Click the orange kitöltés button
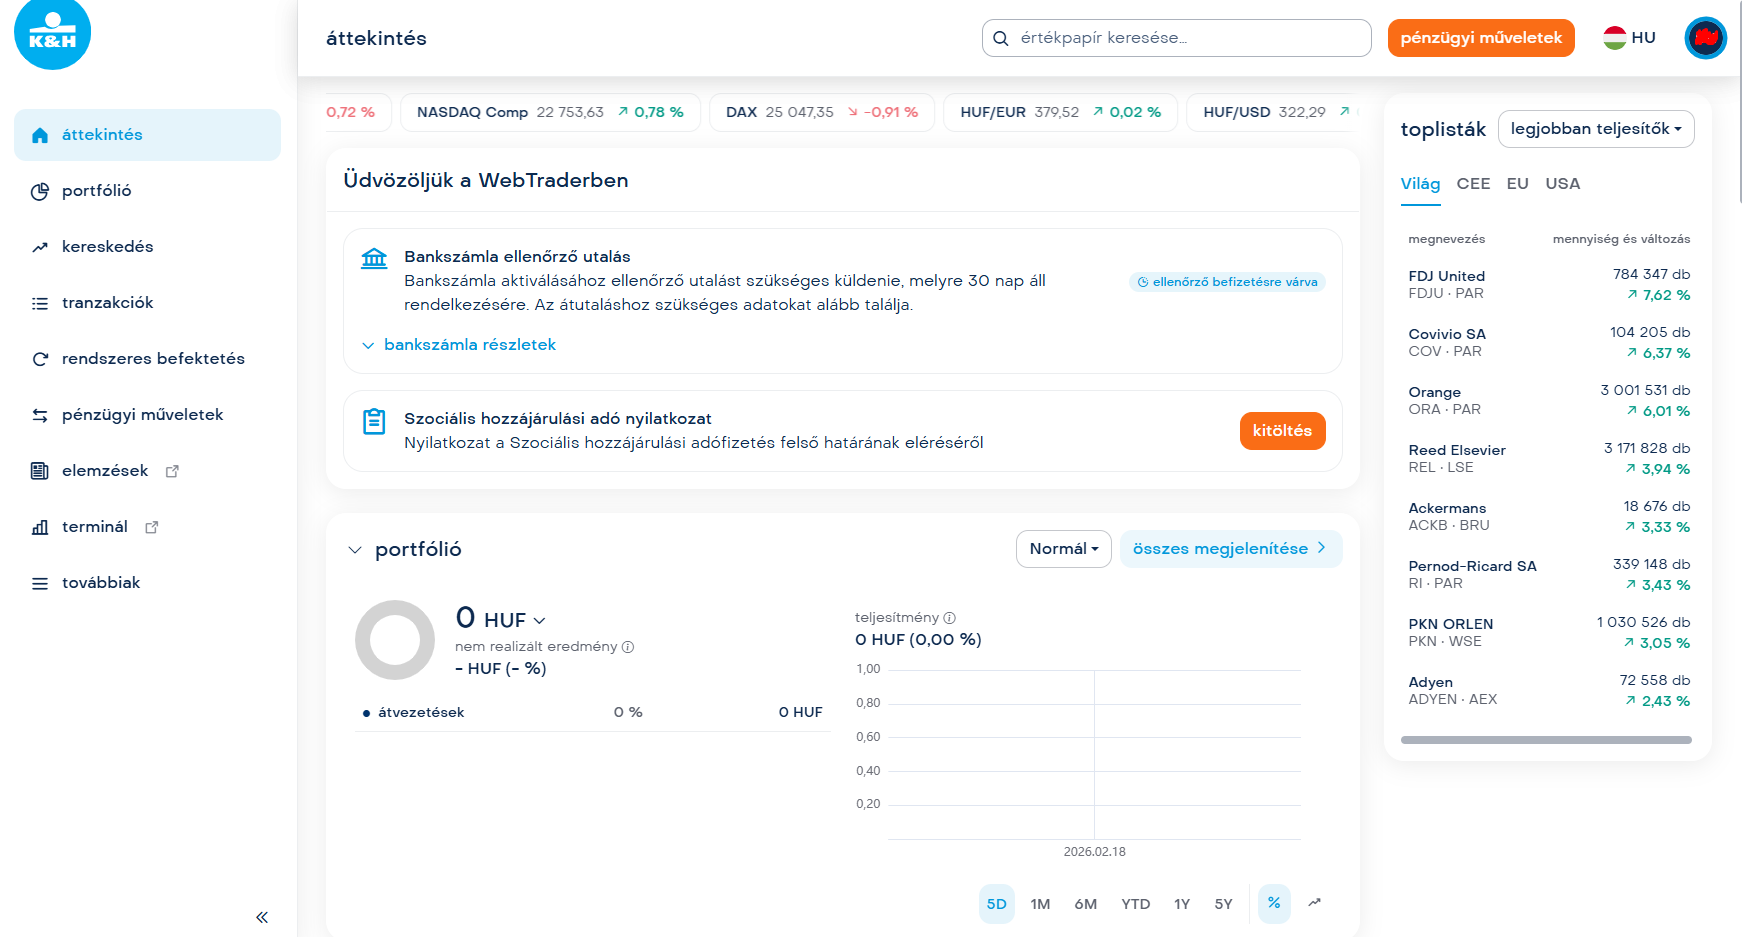Screen dimensions: 1742x937 pos(1281,431)
